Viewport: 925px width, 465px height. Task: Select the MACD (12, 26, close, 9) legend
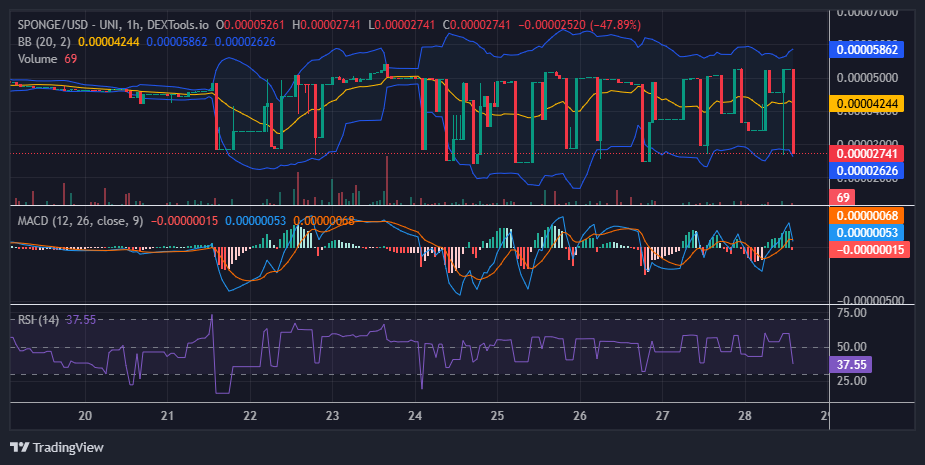tap(80, 221)
